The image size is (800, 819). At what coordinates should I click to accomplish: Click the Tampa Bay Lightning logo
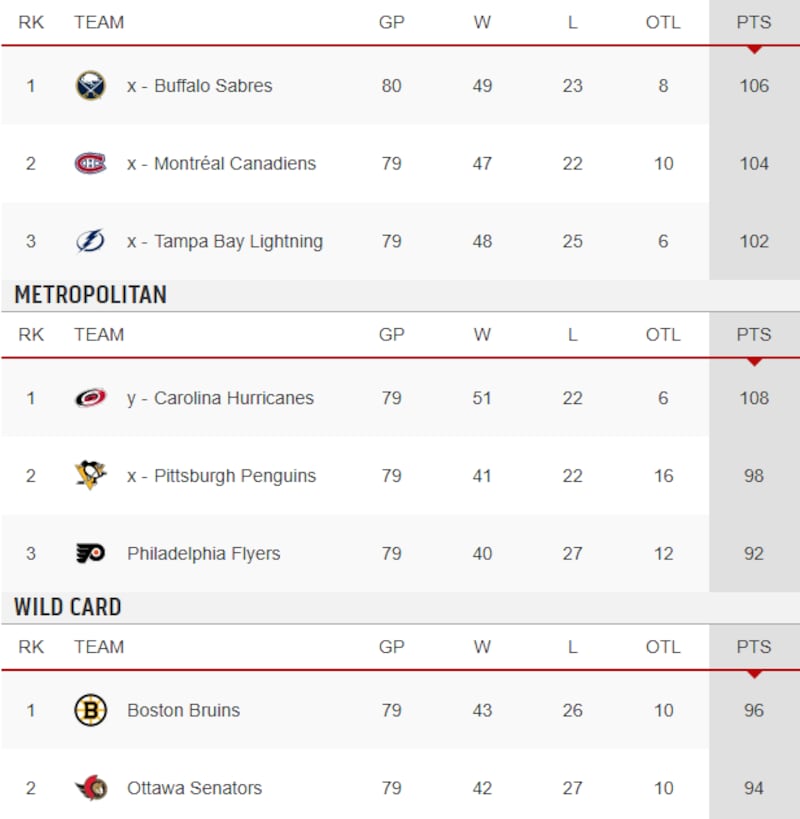coord(90,242)
